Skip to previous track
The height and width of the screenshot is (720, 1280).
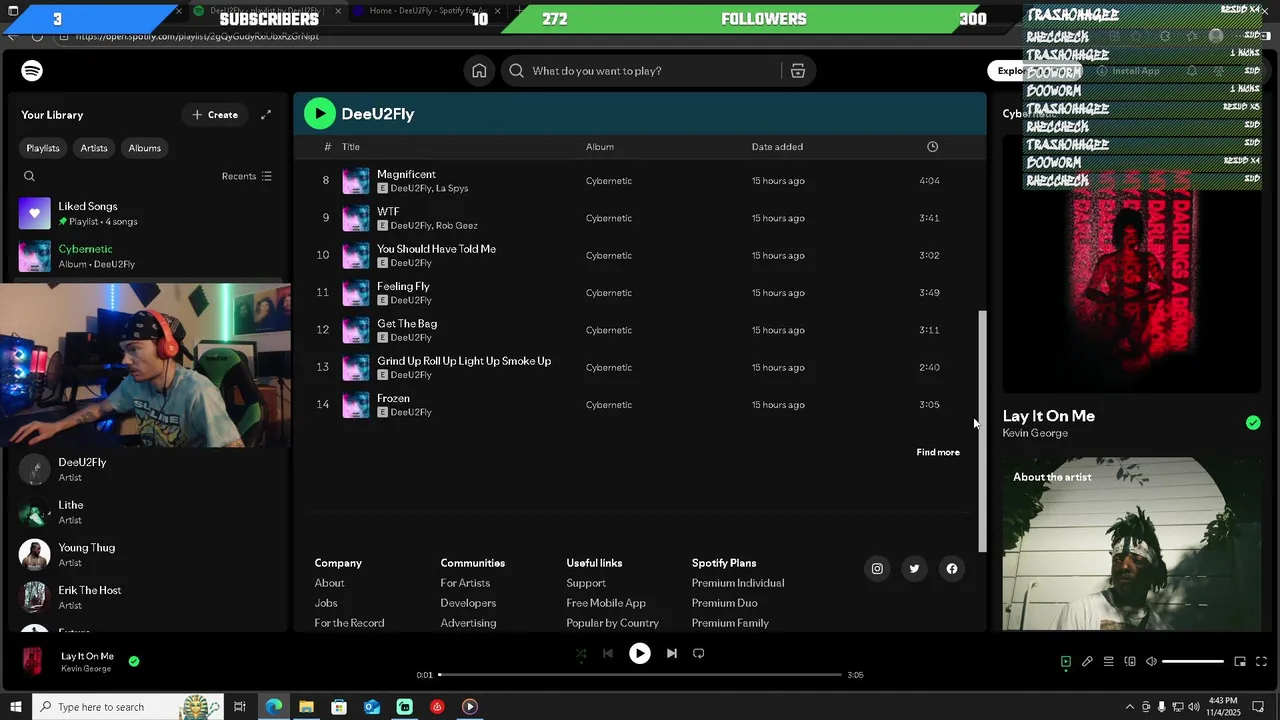pos(607,654)
